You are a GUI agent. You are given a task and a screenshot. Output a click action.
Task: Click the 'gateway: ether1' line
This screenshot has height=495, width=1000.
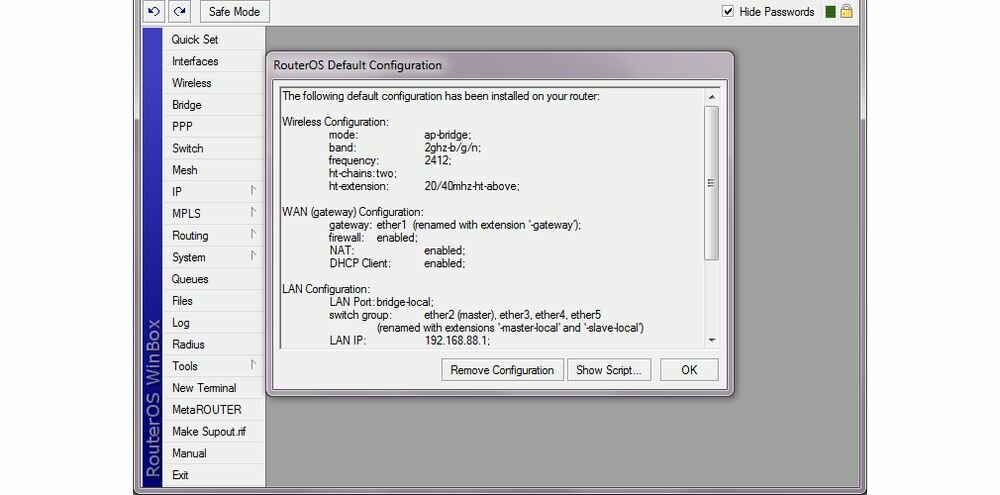click(x=455, y=225)
